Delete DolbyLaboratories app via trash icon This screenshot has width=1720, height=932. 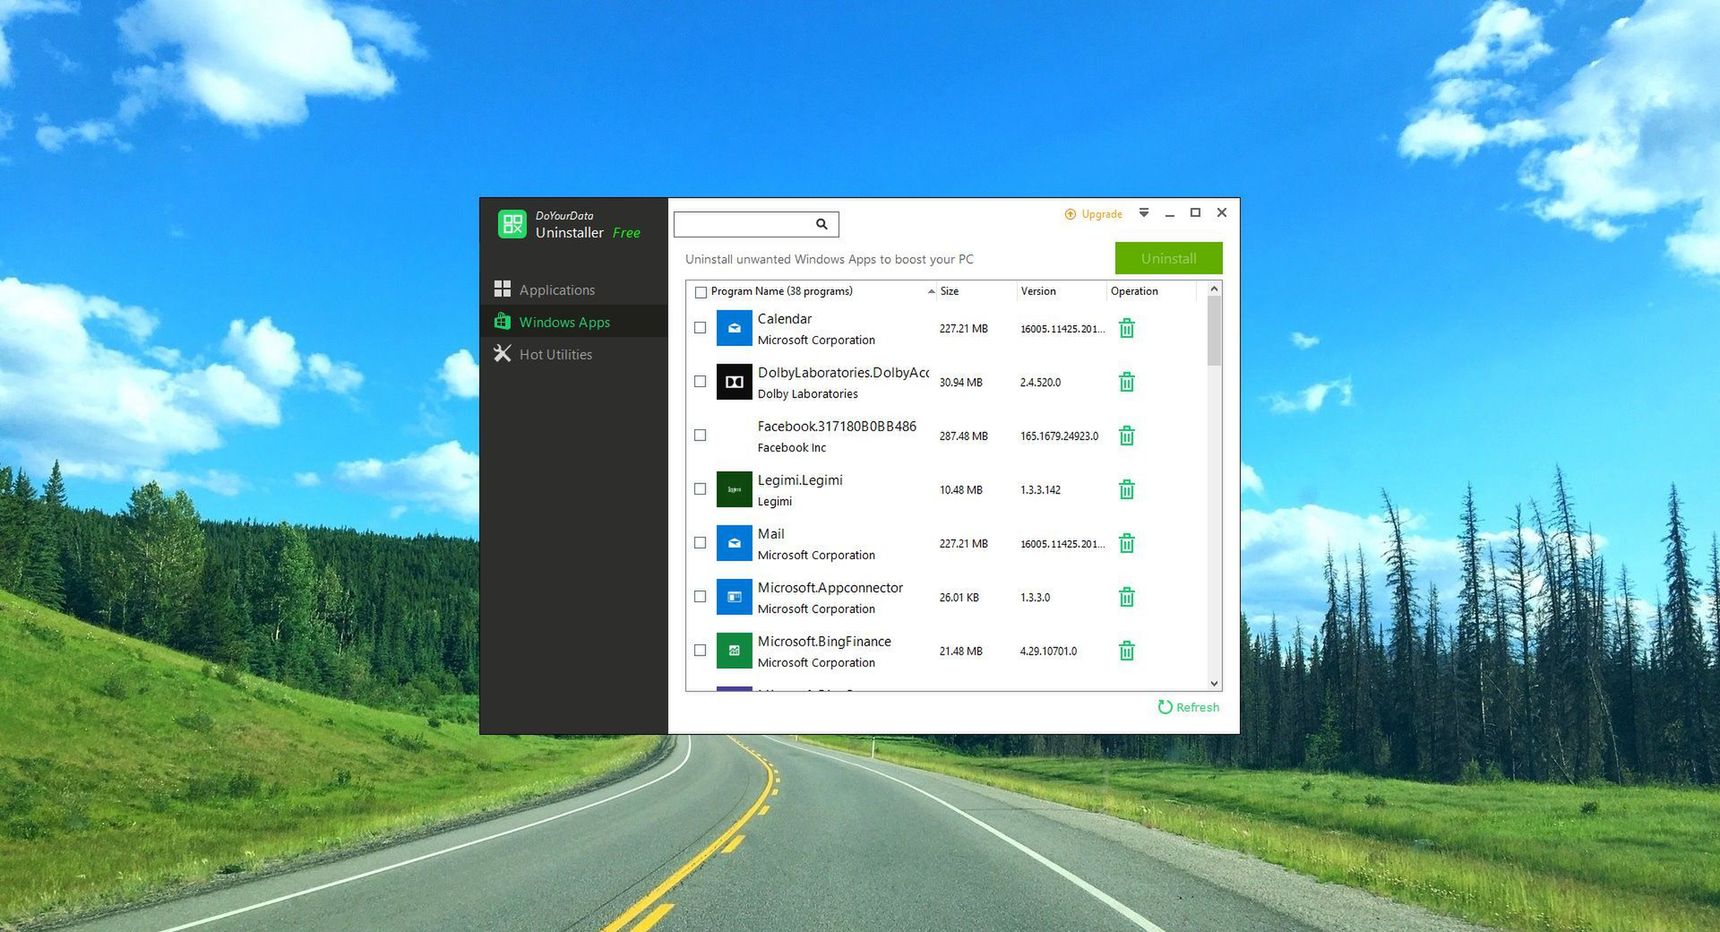[1126, 382]
